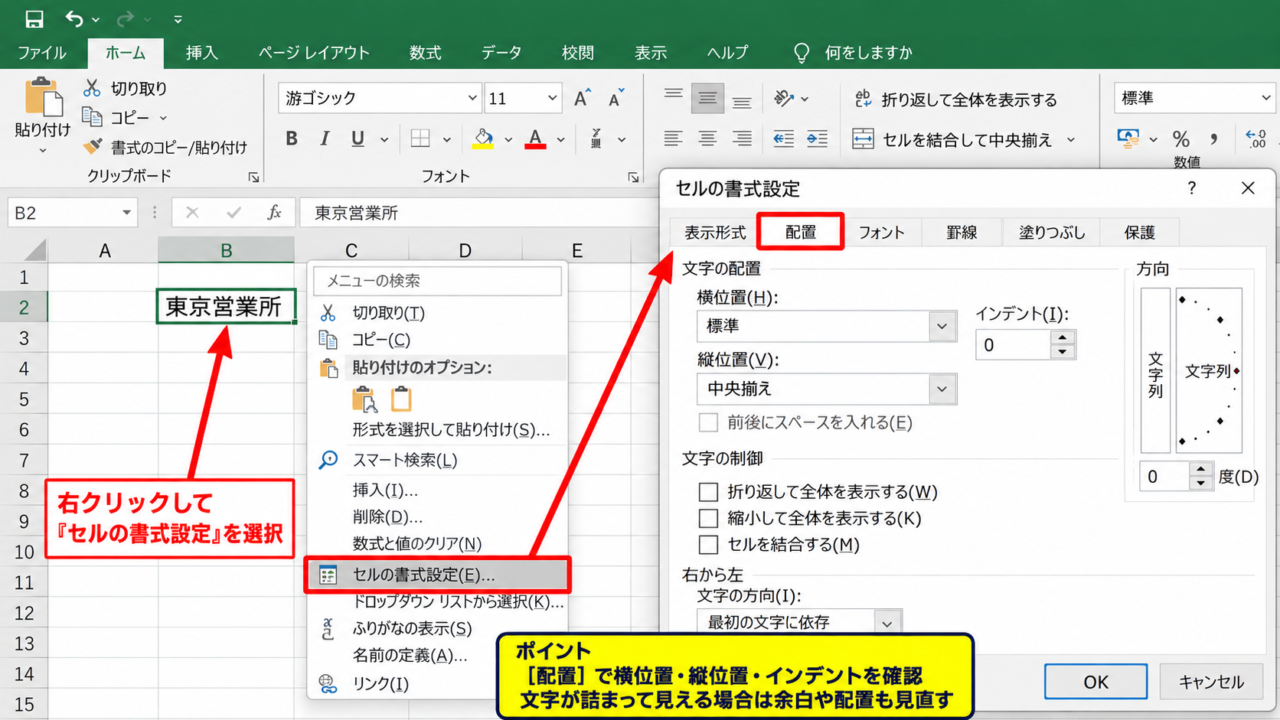Toggle Italic formatting in ribbon
The image size is (1280, 720).
coord(326,139)
